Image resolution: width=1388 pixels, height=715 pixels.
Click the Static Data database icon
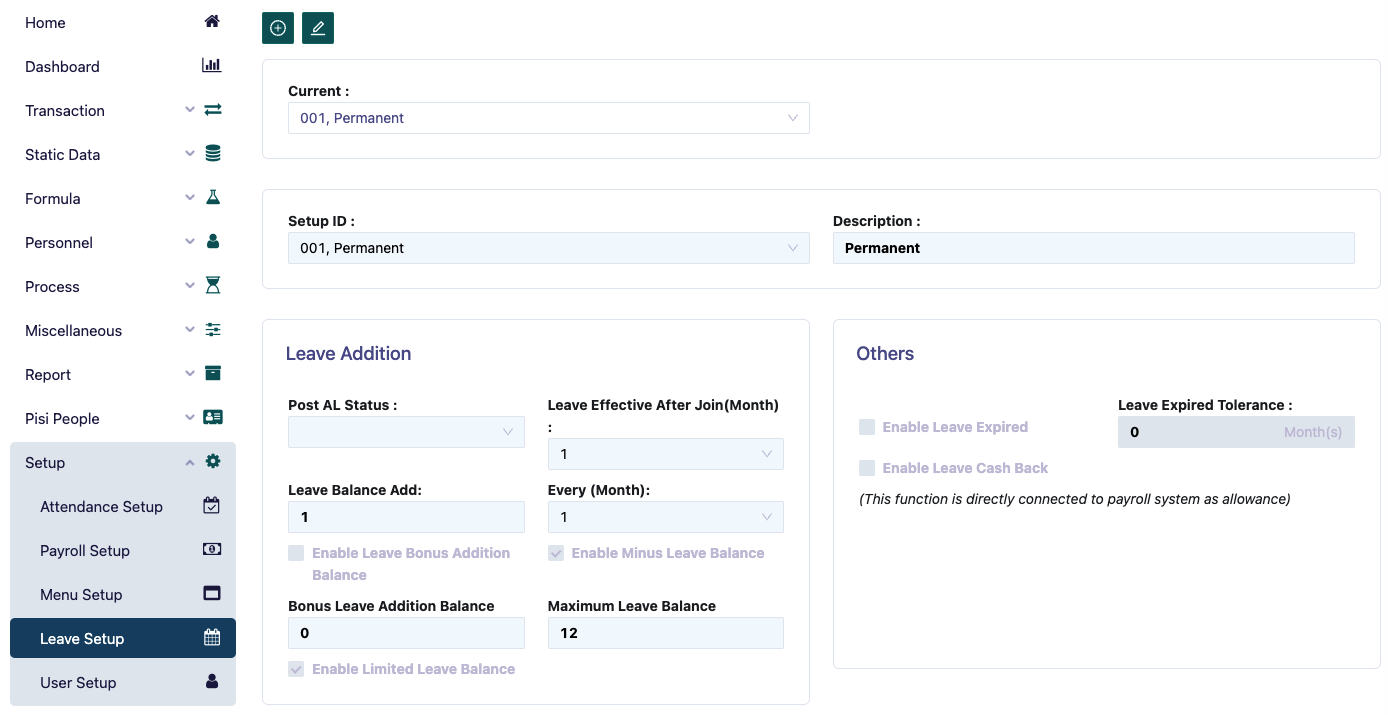(x=212, y=154)
